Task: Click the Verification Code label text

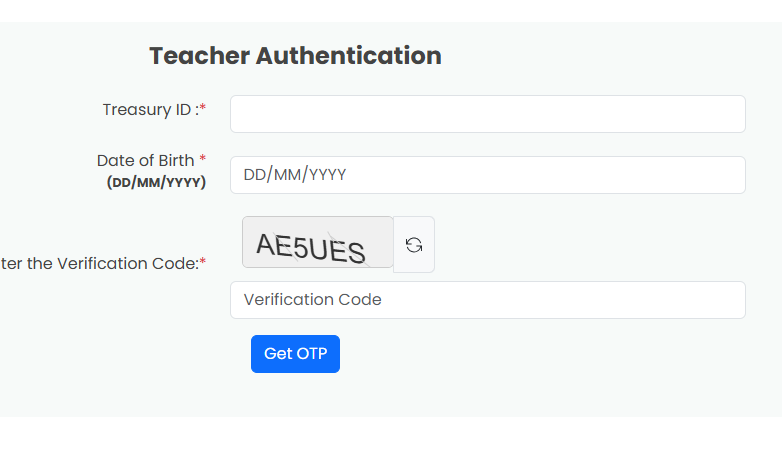Action: 99,263
